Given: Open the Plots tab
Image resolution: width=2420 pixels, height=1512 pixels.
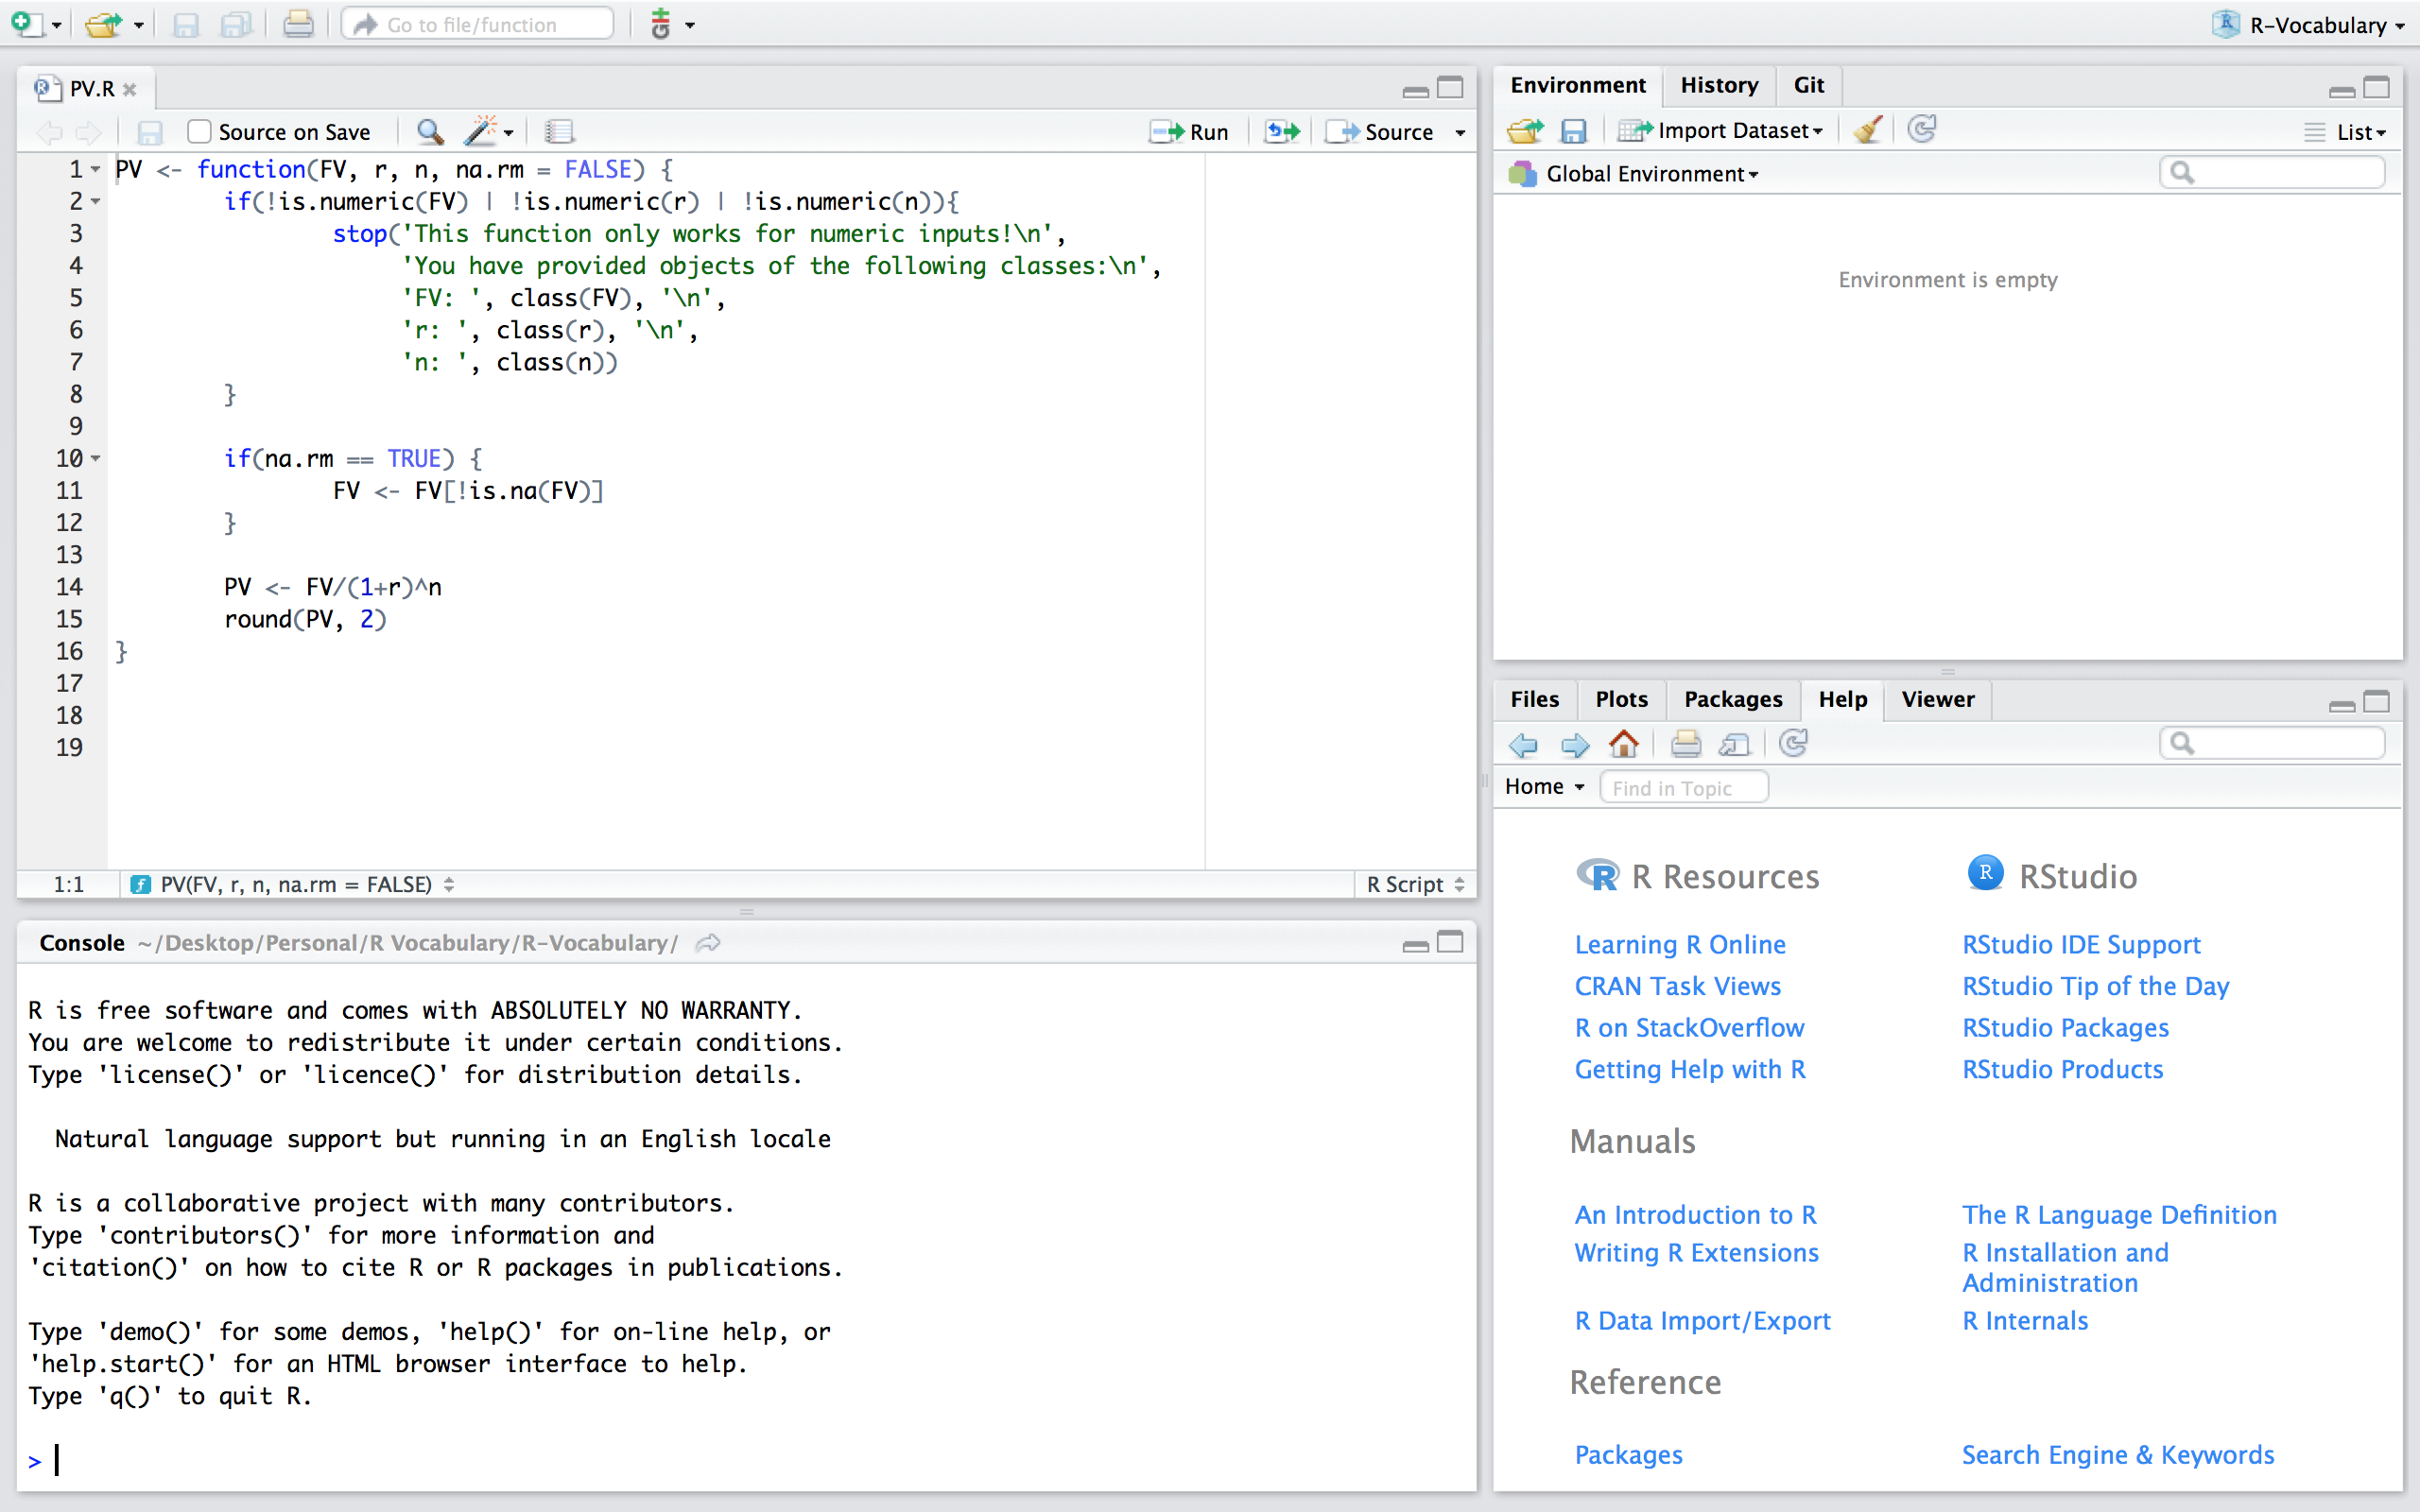Looking at the screenshot, I should pos(1621,699).
